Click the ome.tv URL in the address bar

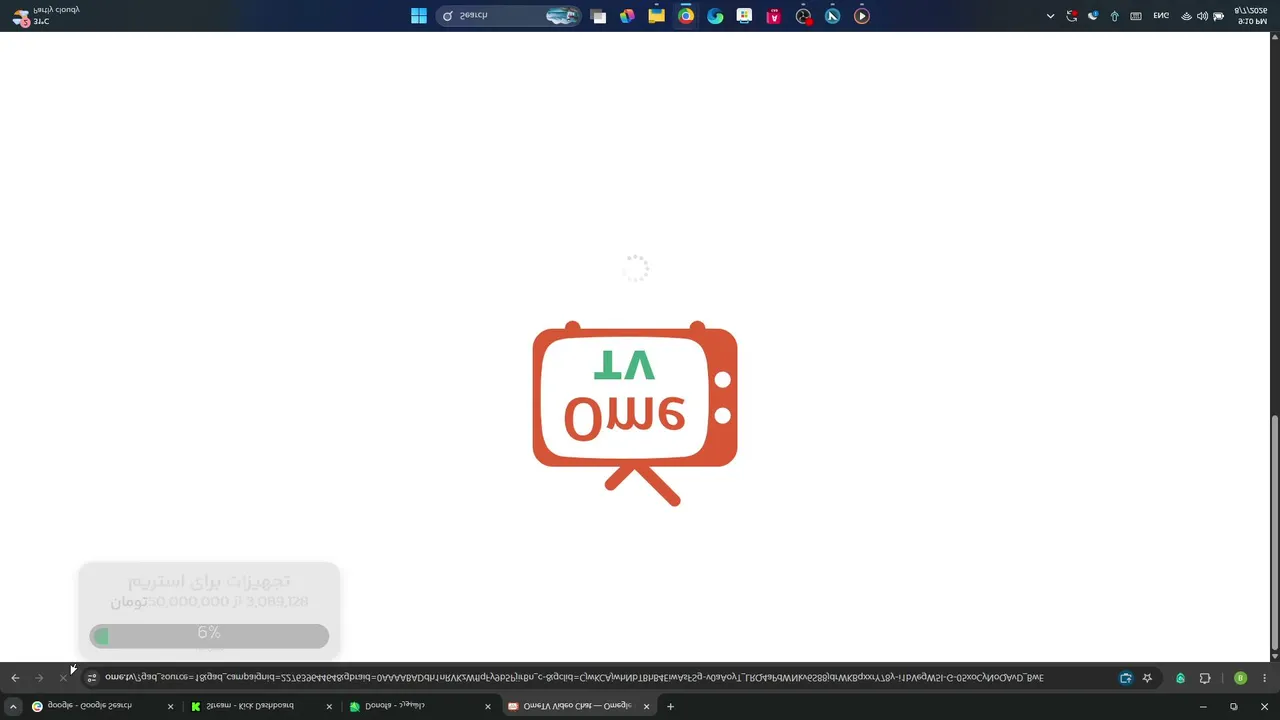pyautogui.click(x=574, y=678)
